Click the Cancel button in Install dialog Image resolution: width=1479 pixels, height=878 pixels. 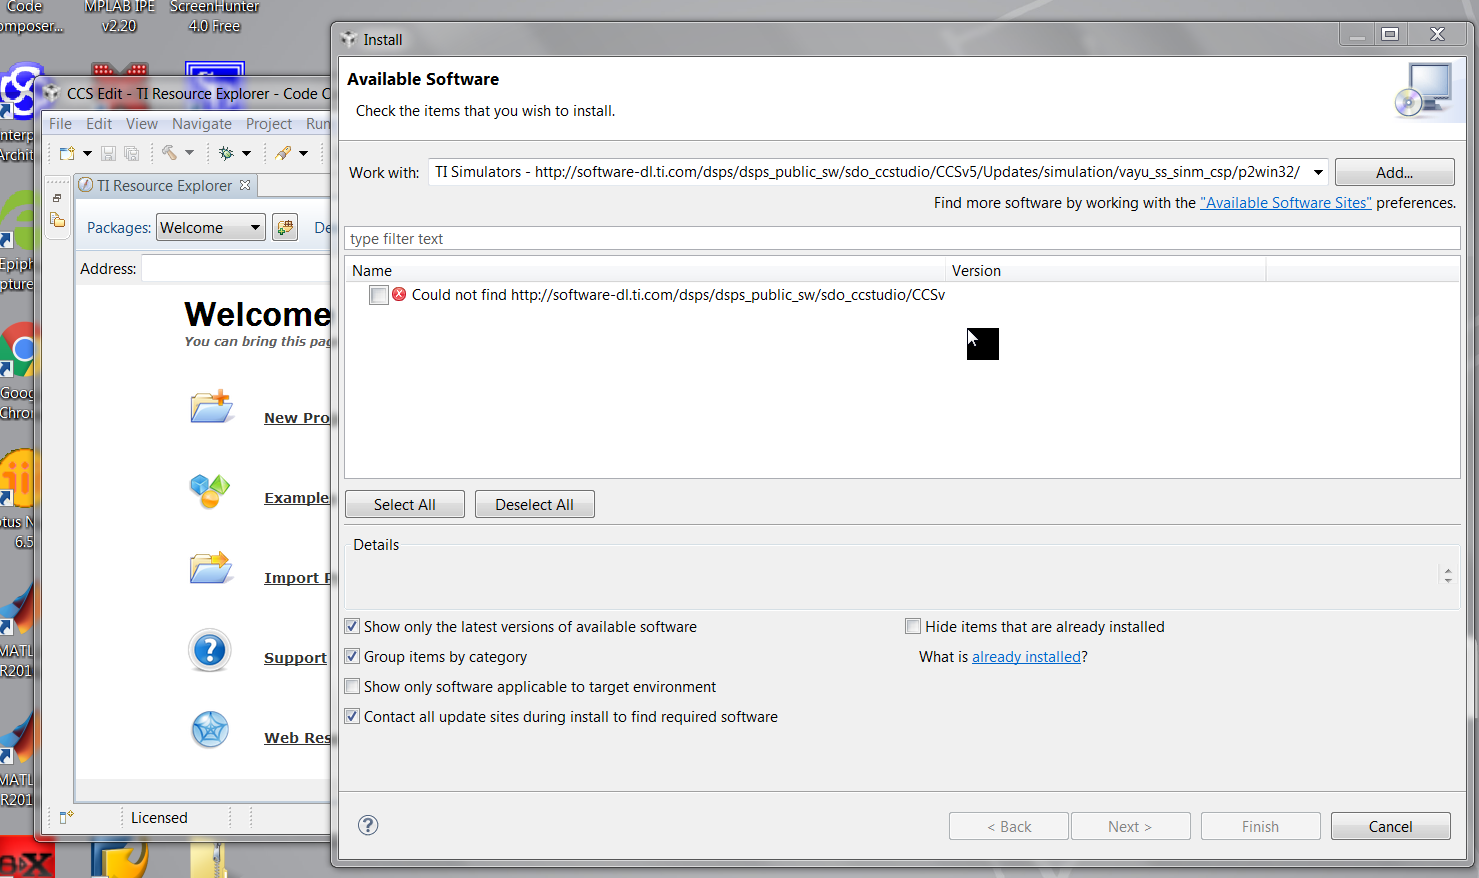point(1390,826)
